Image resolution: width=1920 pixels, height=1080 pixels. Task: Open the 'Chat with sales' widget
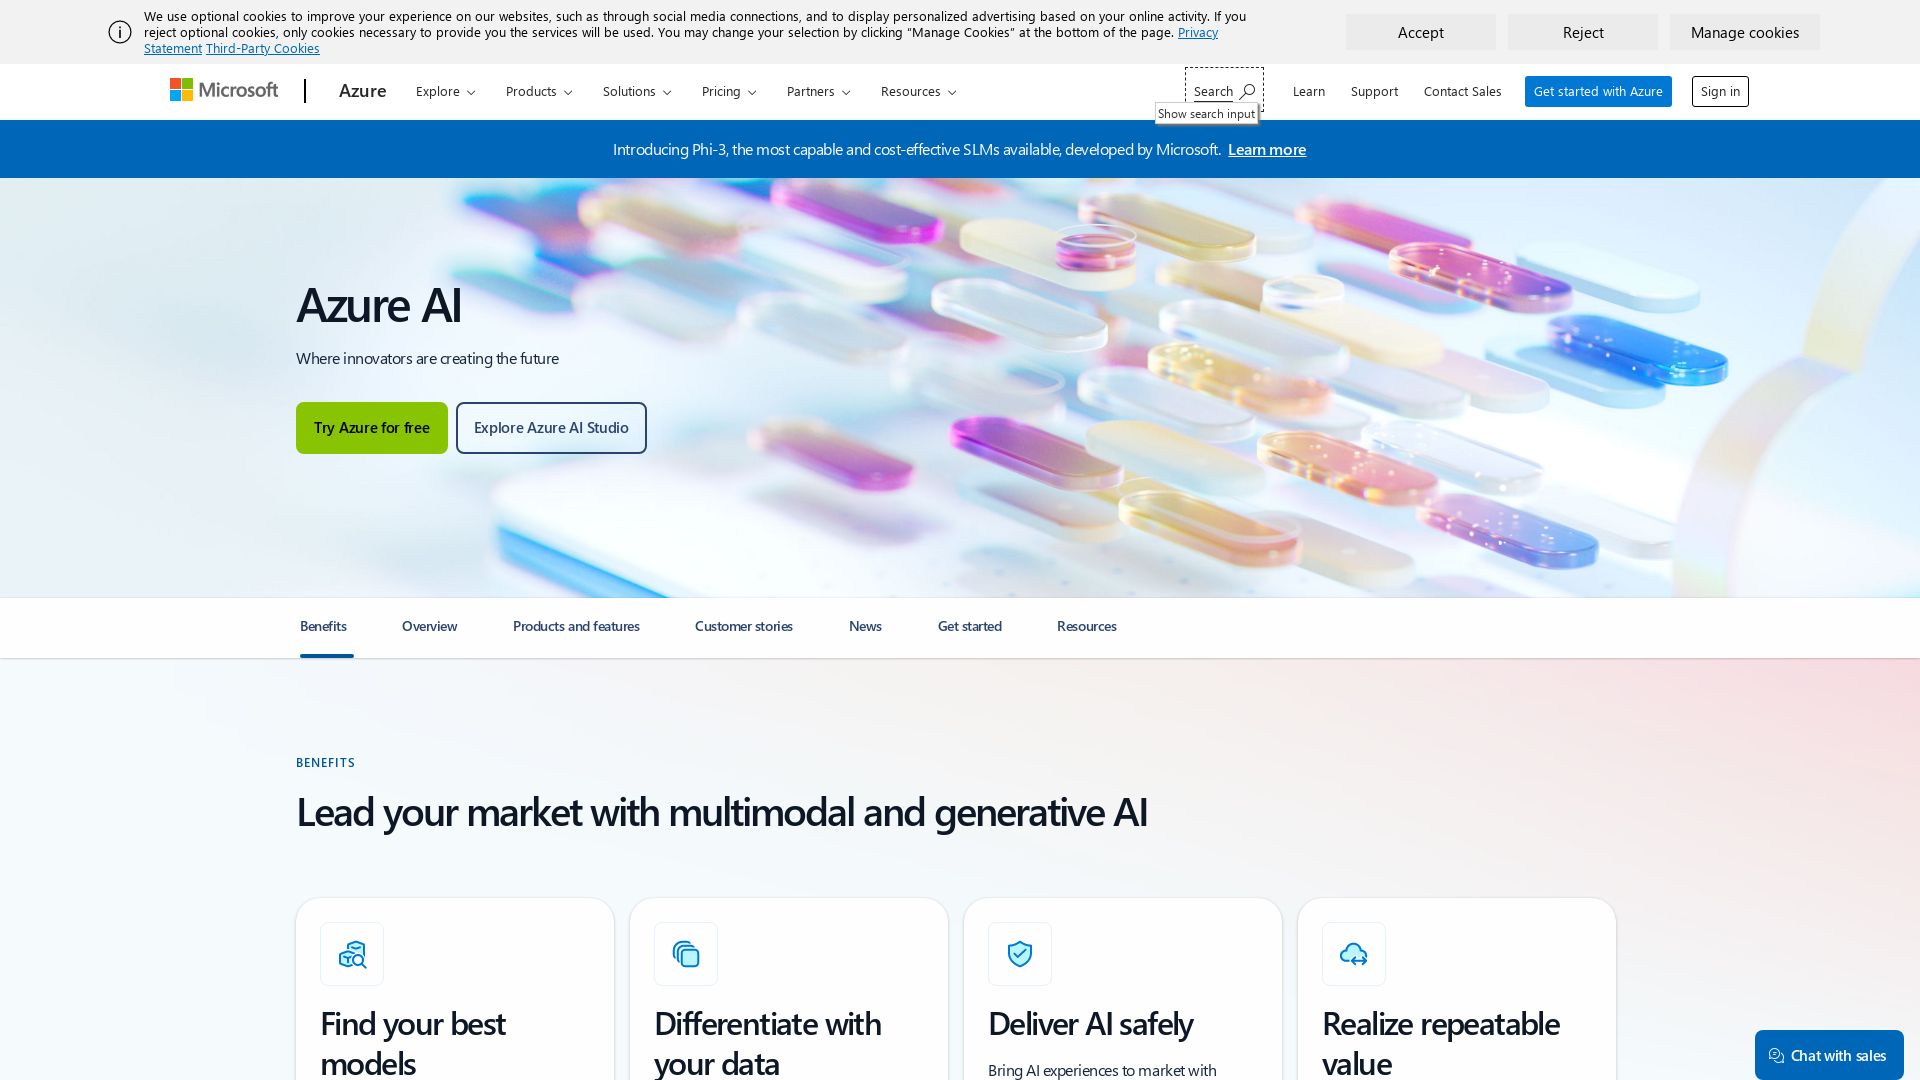(1829, 1055)
